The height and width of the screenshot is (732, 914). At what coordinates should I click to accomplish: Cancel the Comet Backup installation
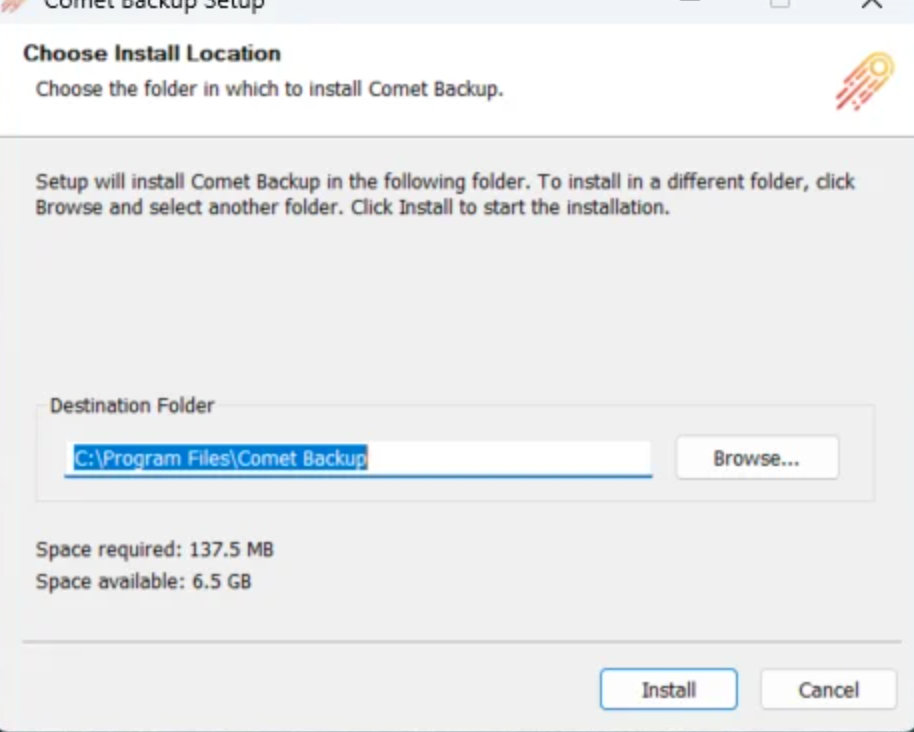pyautogui.click(x=827, y=689)
